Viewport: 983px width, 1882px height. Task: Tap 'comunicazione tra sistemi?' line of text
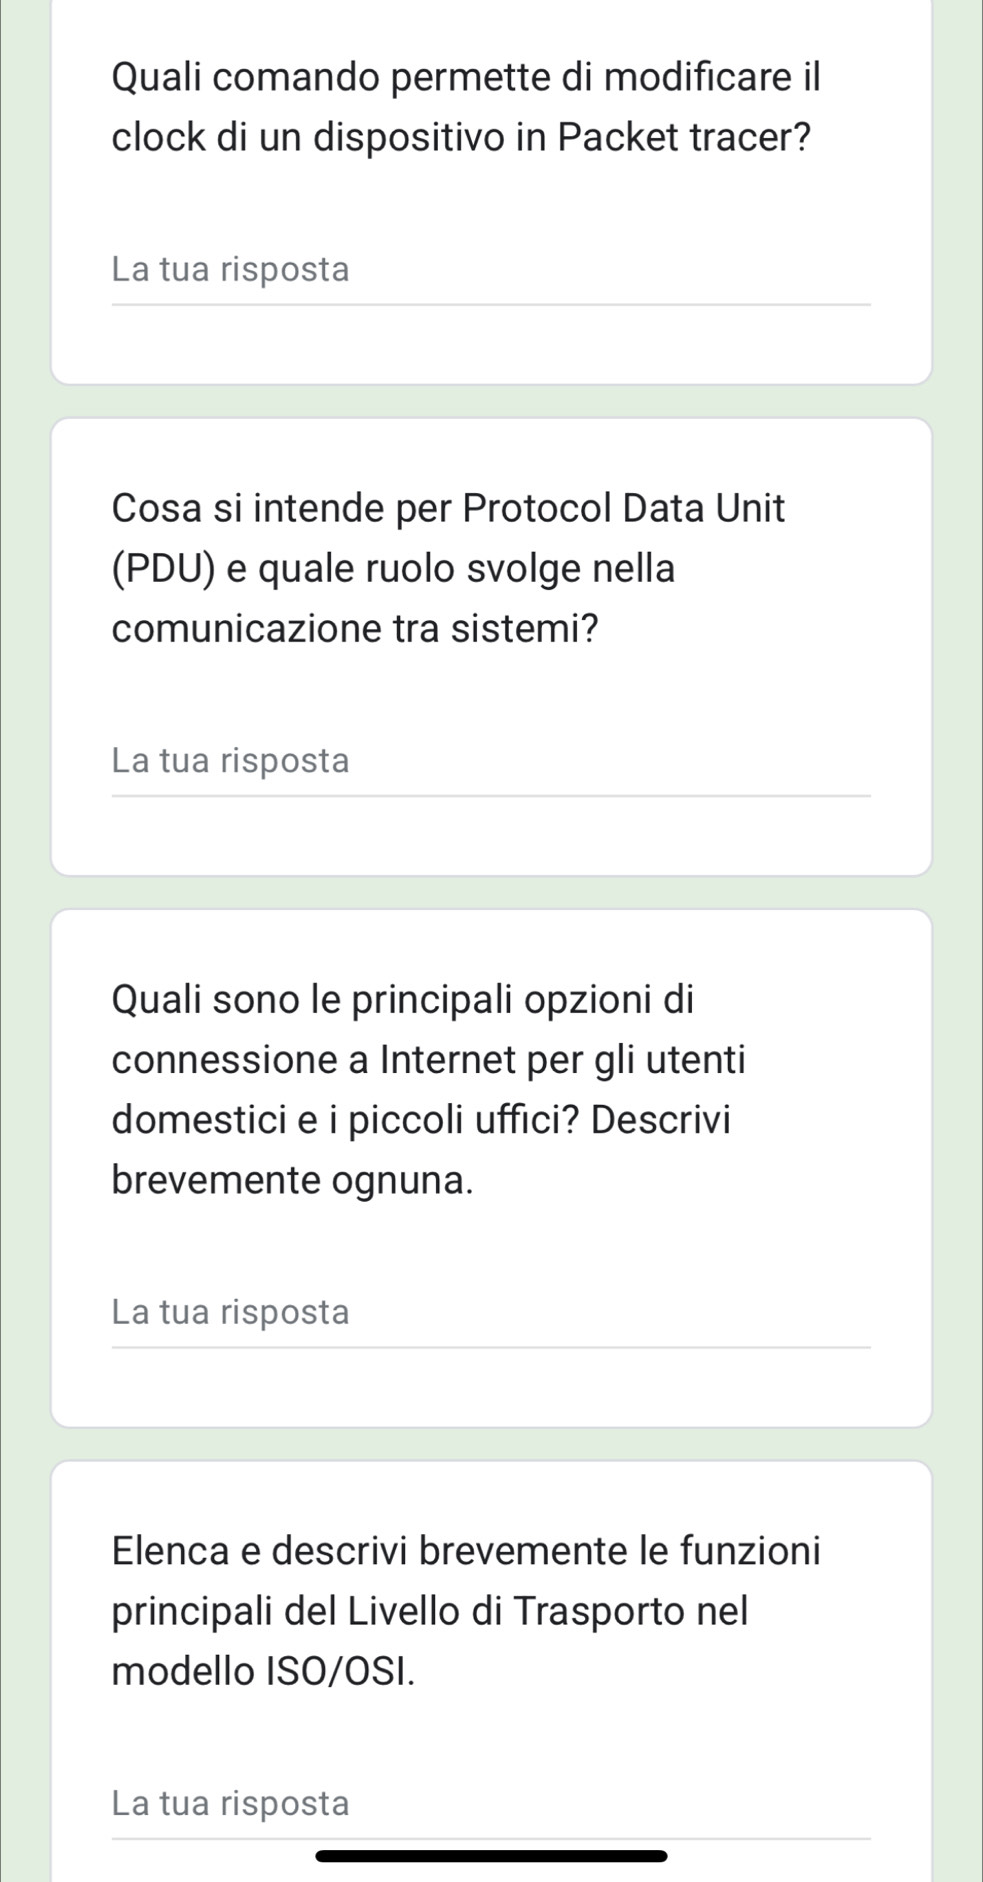coord(355,630)
